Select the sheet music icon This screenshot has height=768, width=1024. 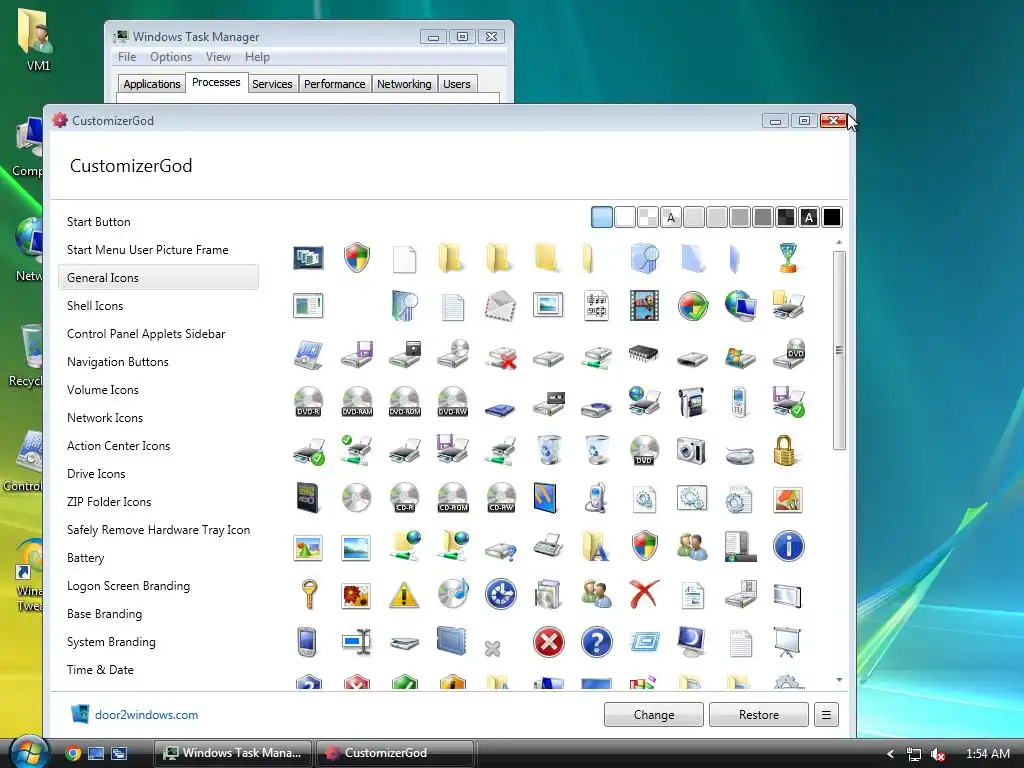click(596, 306)
